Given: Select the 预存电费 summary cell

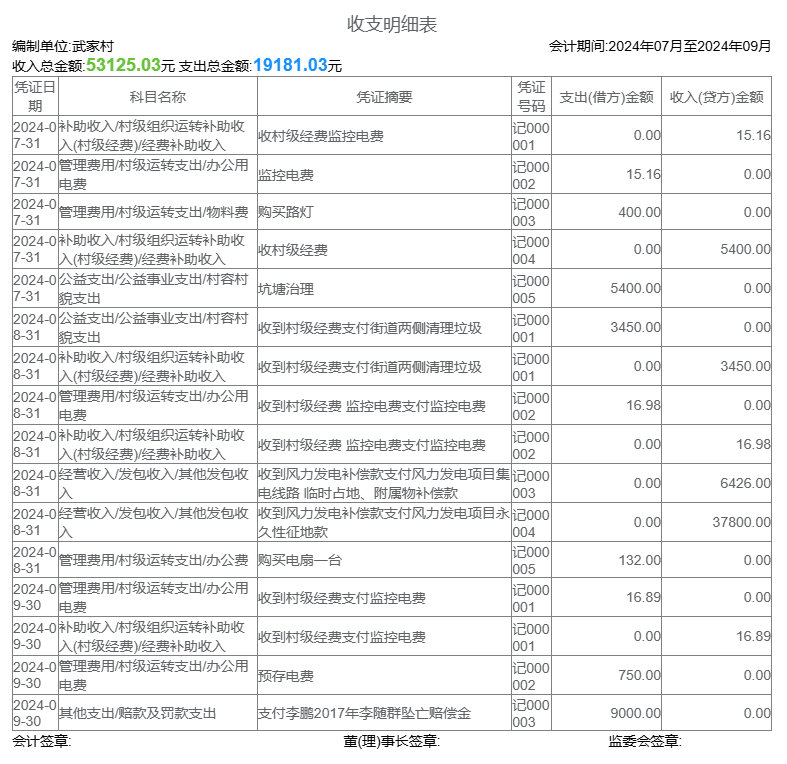Looking at the screenshot, I should pos(286,675).
